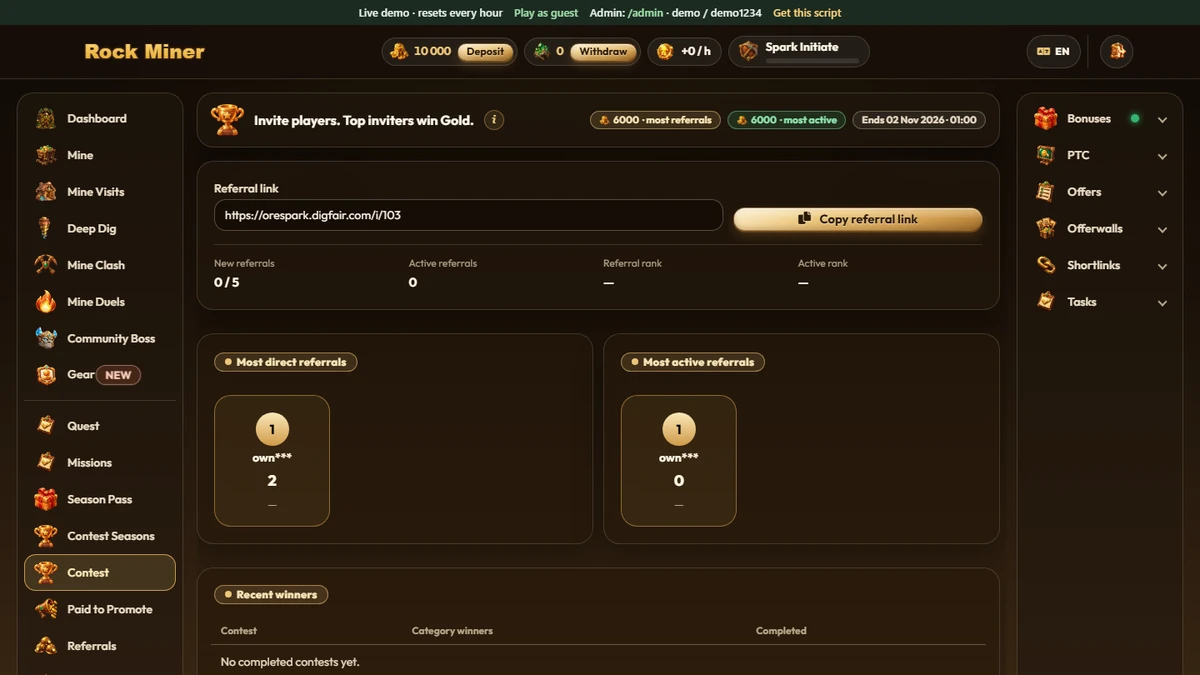Click the Most active referrals rank card
The width and height of the screenshot is (1200, 675).
pos(679,461)
